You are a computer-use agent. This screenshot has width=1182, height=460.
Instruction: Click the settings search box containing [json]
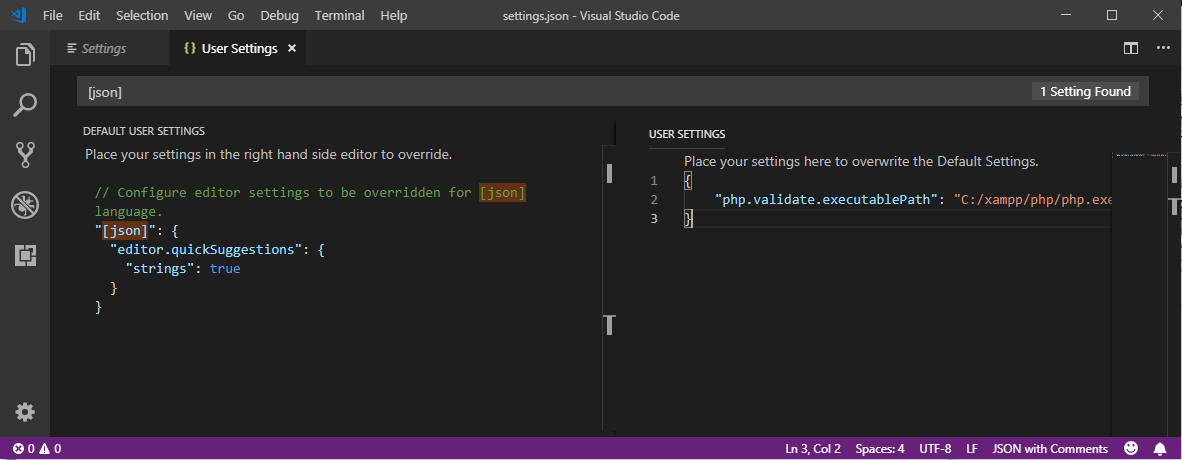554,92
